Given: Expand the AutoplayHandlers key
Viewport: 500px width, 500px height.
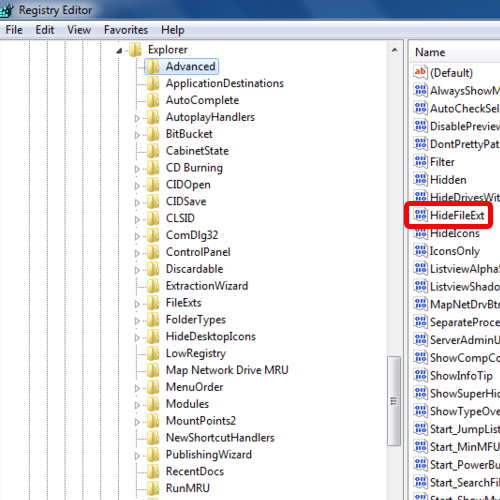Looking at the screenshot, I should [137, 118].
